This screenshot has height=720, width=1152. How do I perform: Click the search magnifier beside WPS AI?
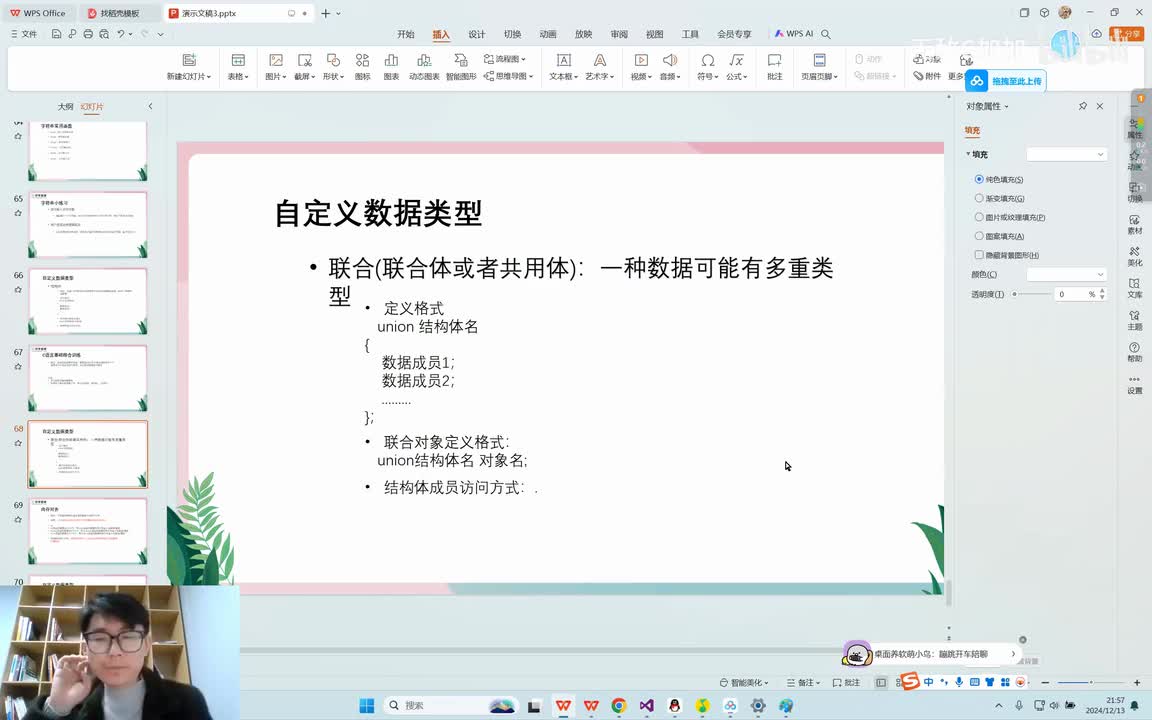pos(826,34)
